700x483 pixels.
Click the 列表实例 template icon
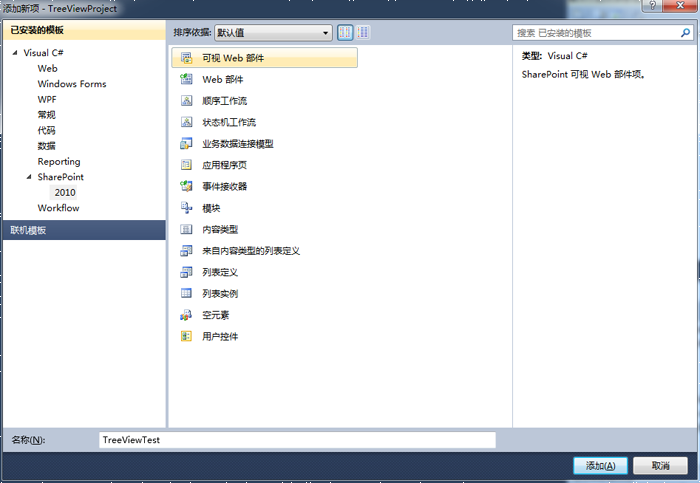point(186,293)
